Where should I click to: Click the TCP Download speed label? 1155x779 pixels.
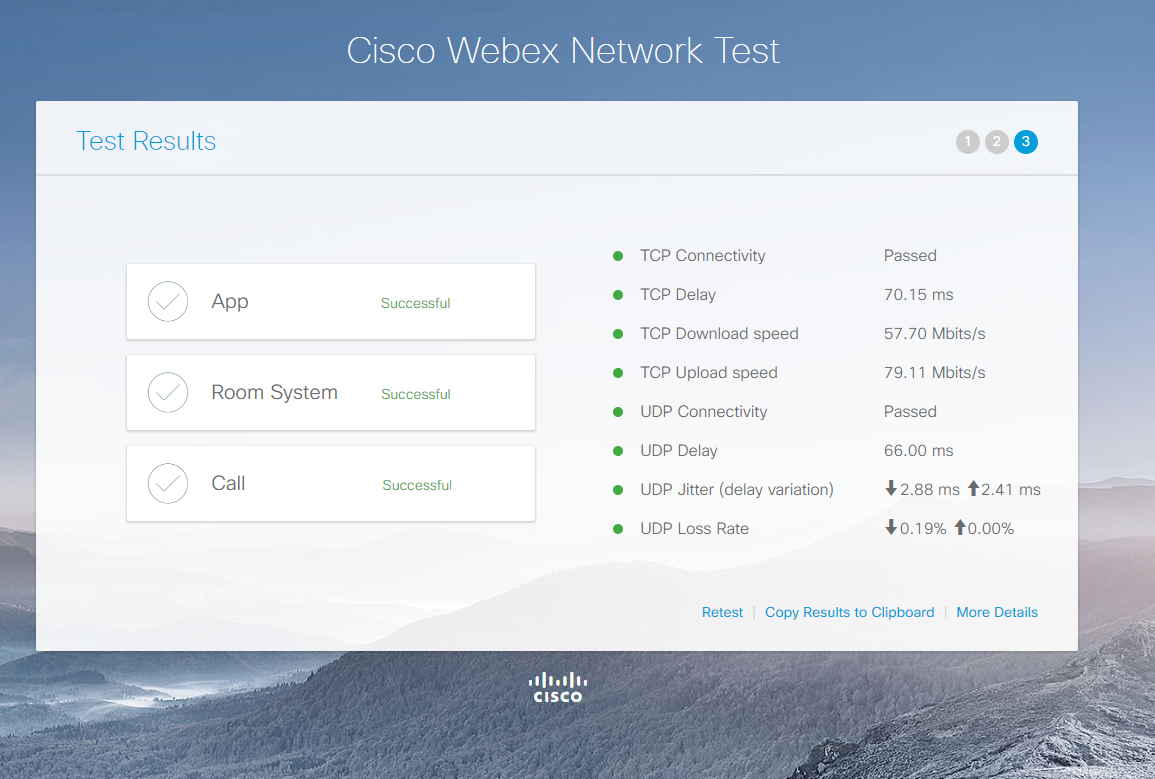coord(719,334)
